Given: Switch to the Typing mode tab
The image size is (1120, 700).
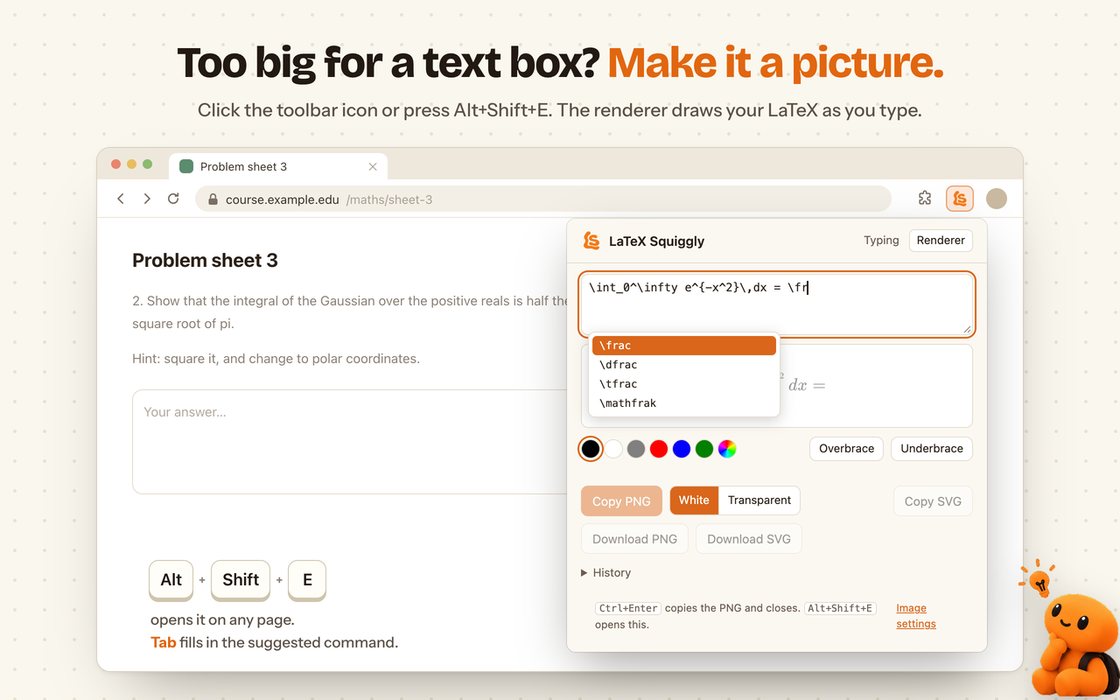Looking at the screenshot, I should click(x=881, y=240).
